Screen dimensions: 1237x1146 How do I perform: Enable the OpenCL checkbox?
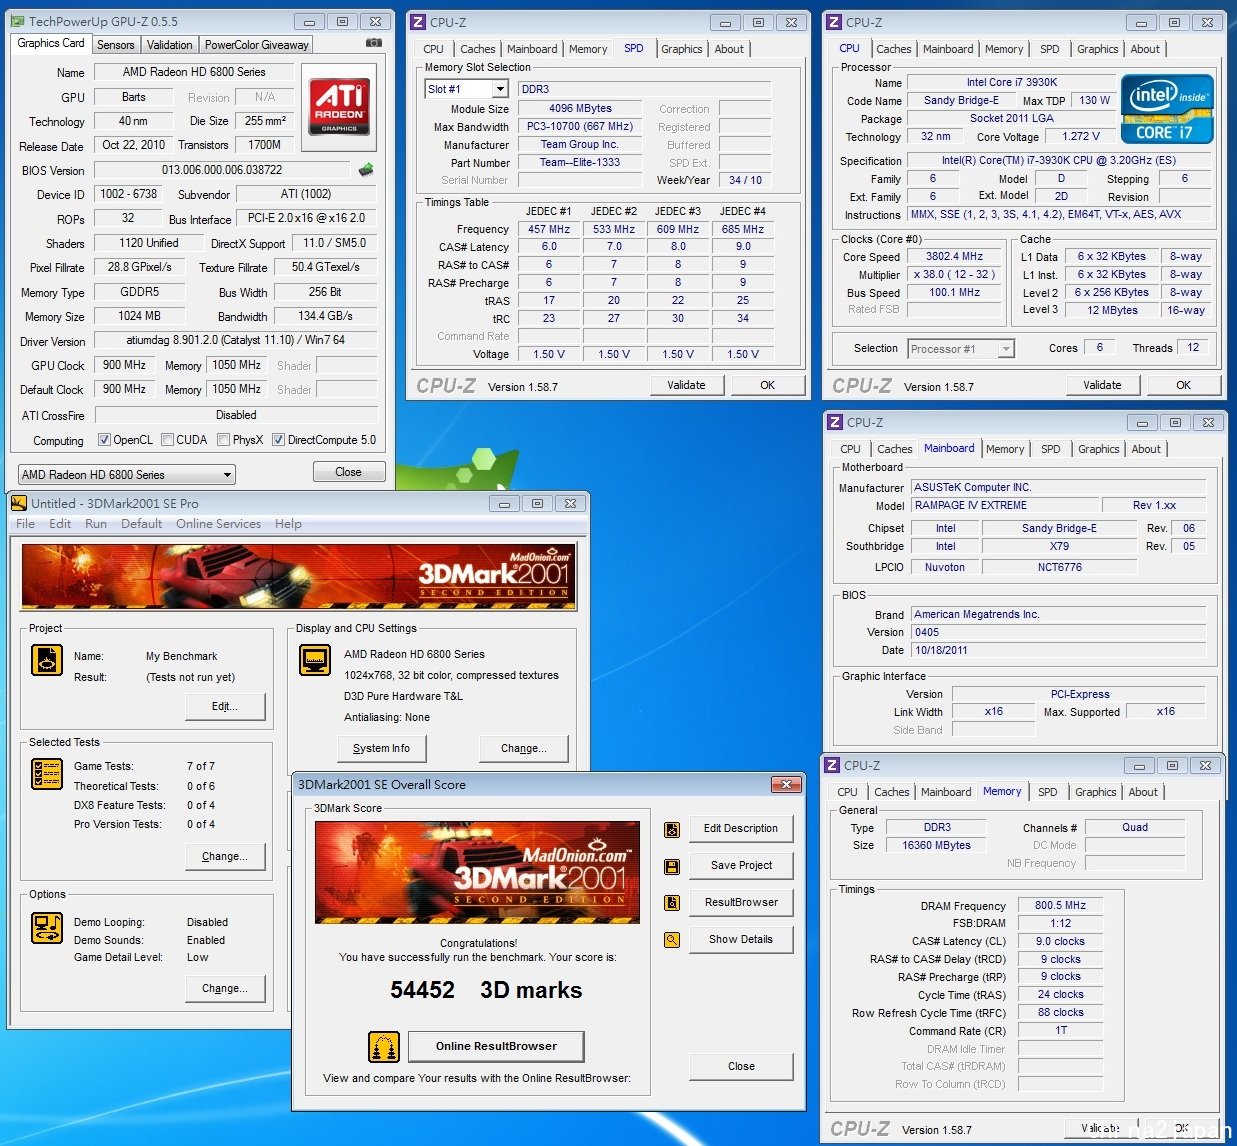pos(104,440)
